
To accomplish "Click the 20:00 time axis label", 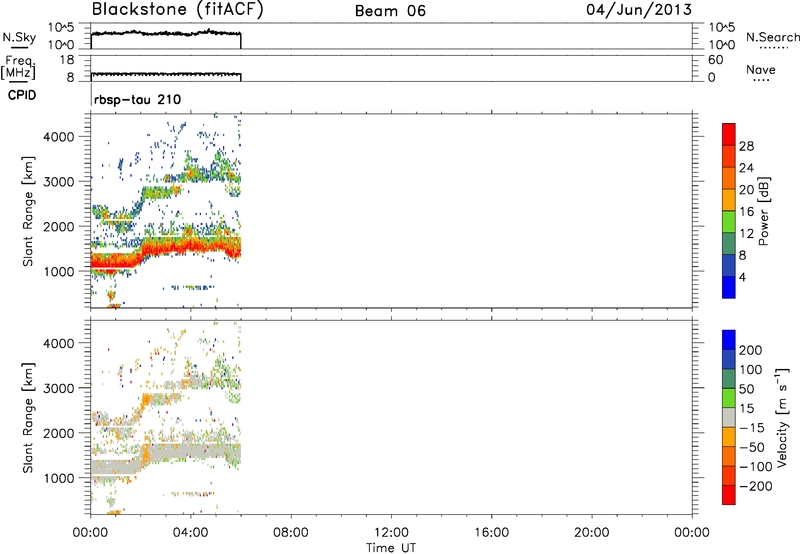I will click(591, 533).
